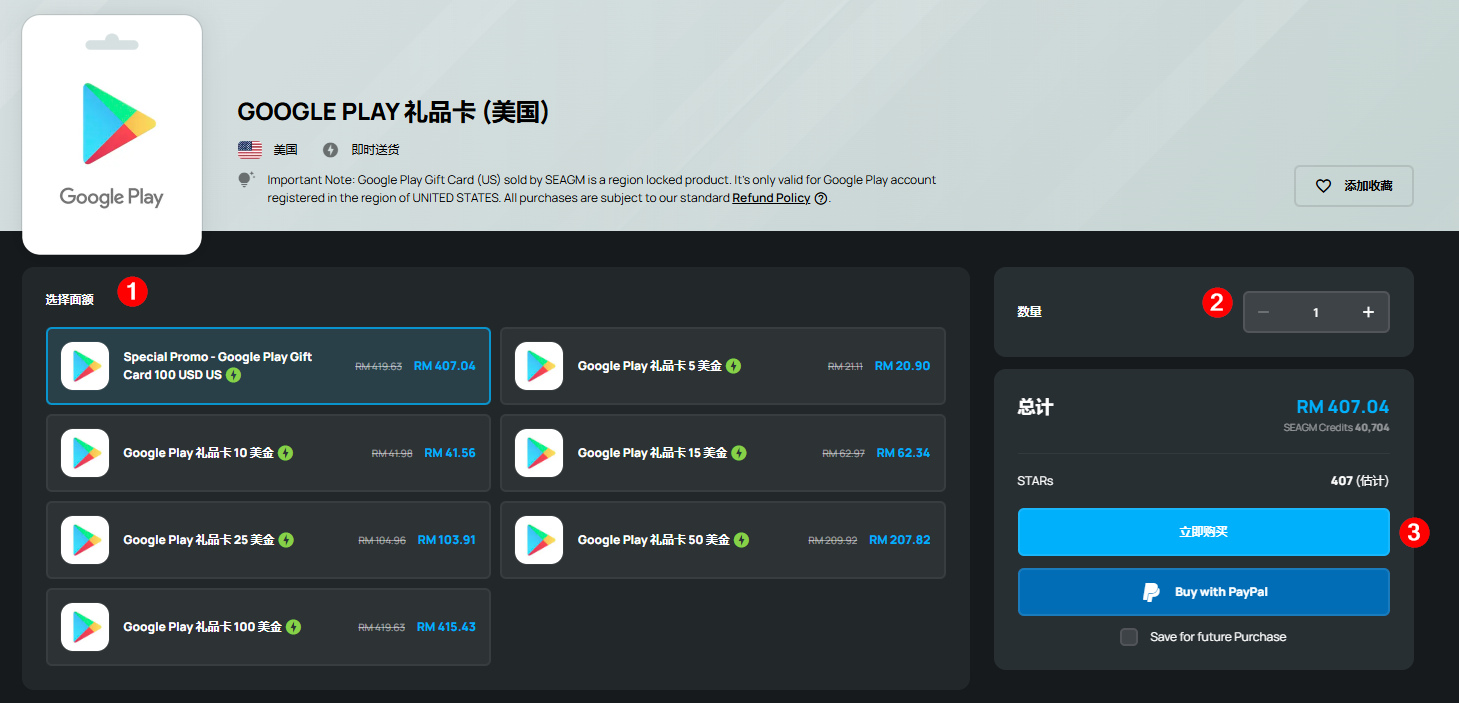Select Google Play 礼品卡 15 美金 option

[x=722, y=453]
